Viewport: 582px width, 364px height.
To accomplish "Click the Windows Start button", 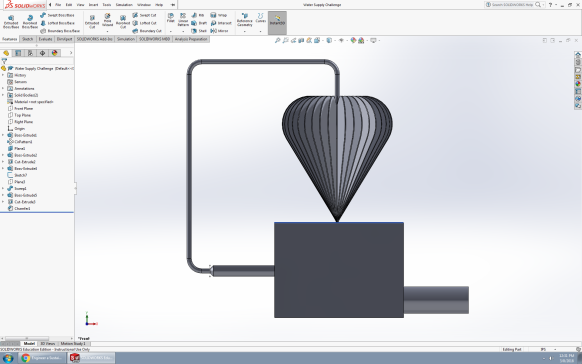I will pos(8,358).
